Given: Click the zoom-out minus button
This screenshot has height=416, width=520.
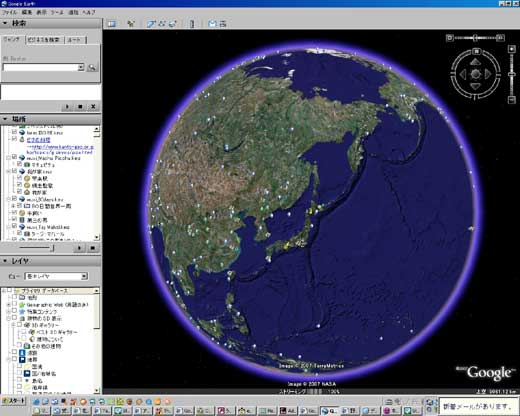Looking at the screenshot, I should tap(512, 99).
